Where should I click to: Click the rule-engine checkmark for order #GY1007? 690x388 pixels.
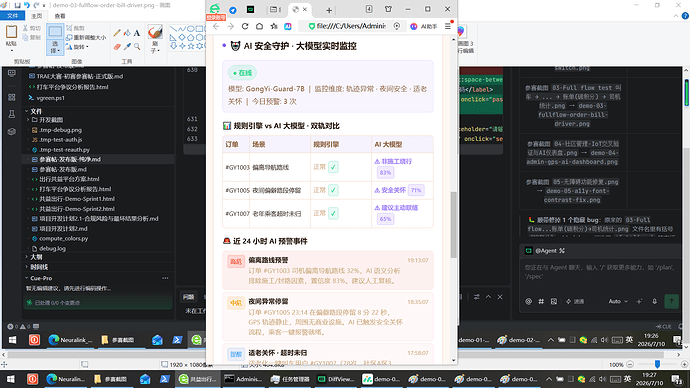(x=333, y=213)
